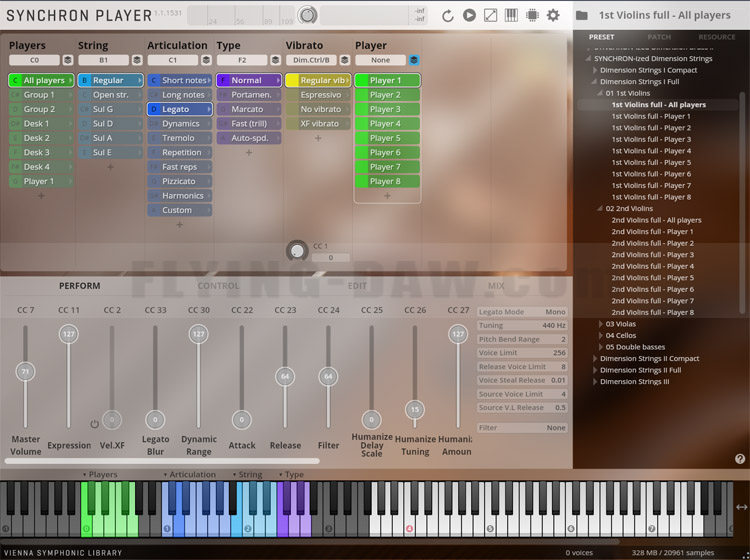
Task: Click the play button in top toolbar
Action: 469,15
